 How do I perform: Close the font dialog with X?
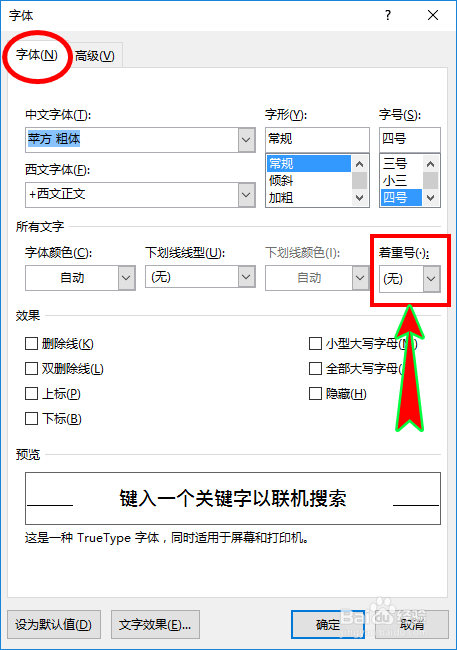tap(433, 15)
